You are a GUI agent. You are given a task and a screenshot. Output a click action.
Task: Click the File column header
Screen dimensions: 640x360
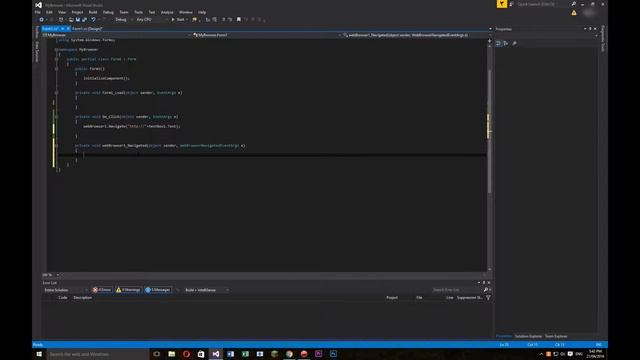[419, 298]
